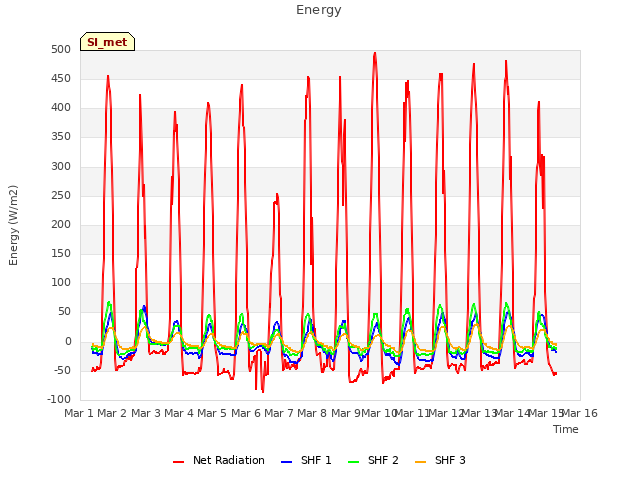Click the Mar 7 x-axis tick label
This screenshot has height=480, width=640.
pos(279,413)
